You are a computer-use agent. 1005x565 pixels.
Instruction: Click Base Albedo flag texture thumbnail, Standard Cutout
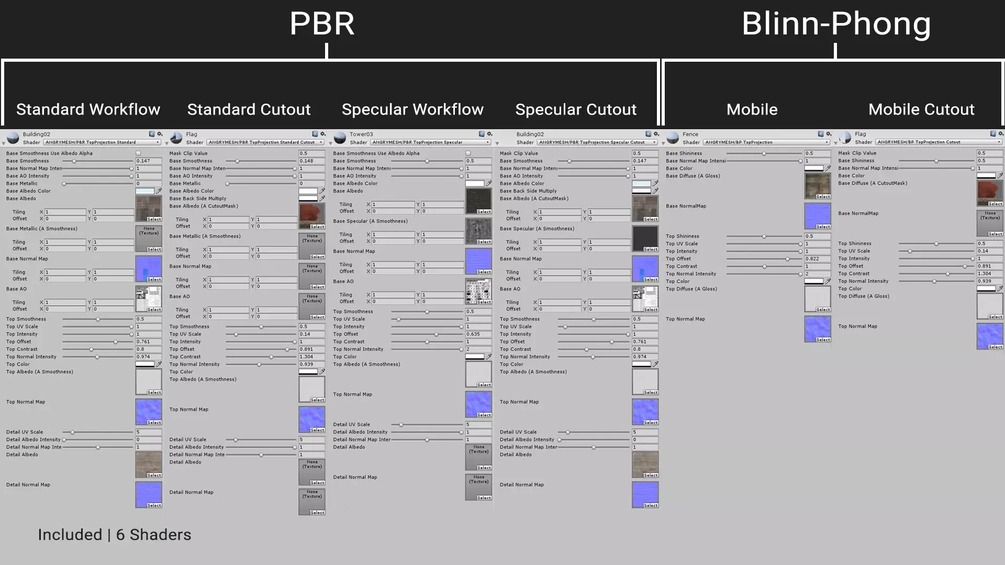click(x=311, y=216)
